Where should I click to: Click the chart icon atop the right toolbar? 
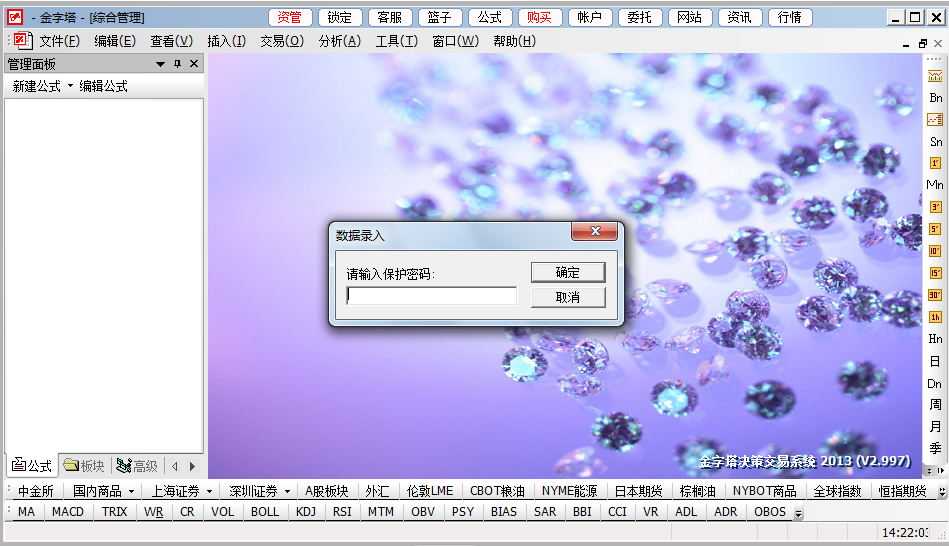pyautogui.click(x=935, y=76)
